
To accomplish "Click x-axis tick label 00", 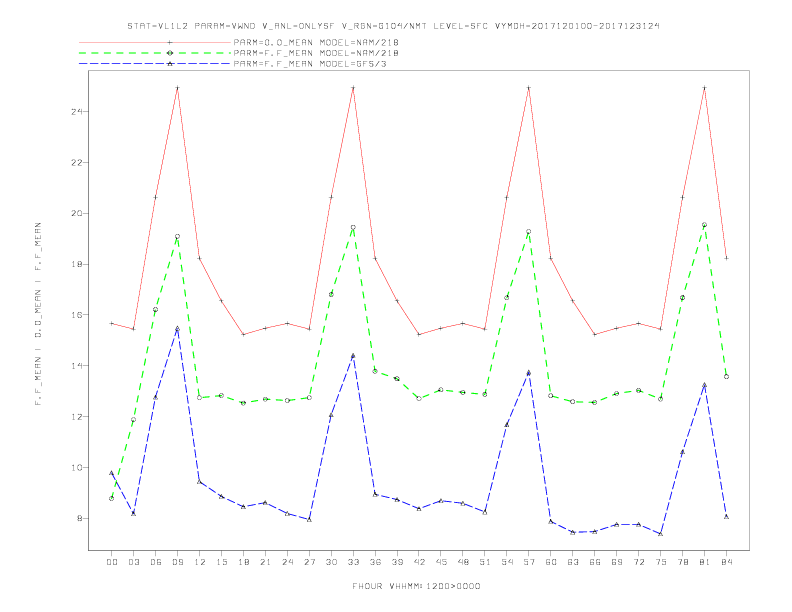I will click(x=112, y=562).
